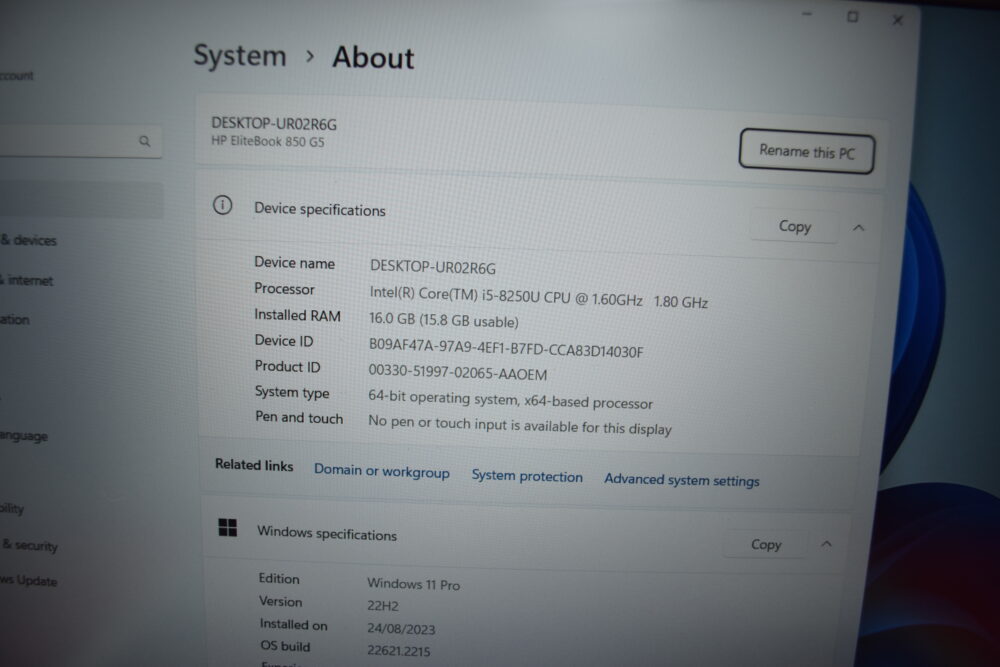Open the sidebar item ending in 'bility'
The height and width of the screenshot is (667, 1000).
(x=12, y=508)
